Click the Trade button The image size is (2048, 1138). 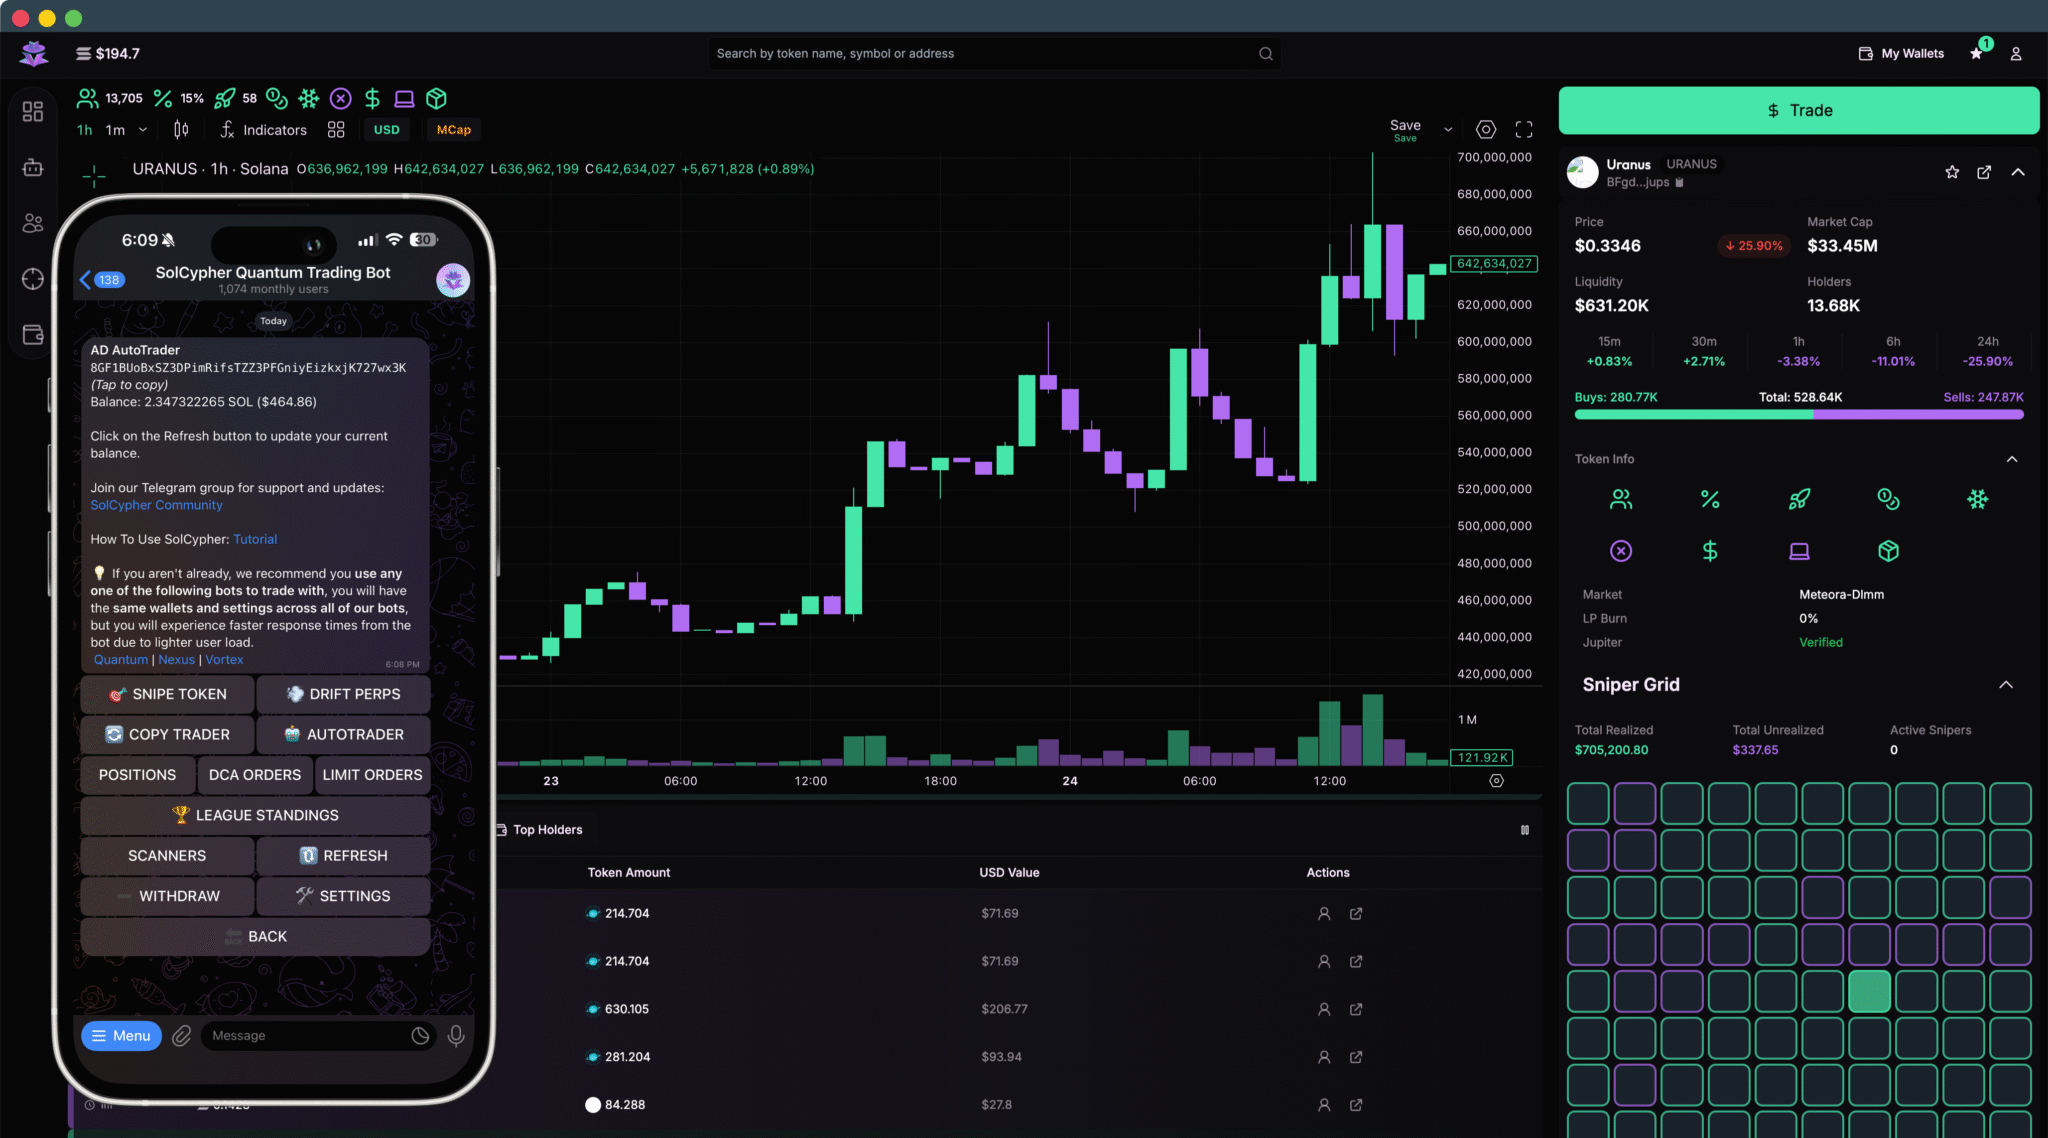coord(1797,110)
